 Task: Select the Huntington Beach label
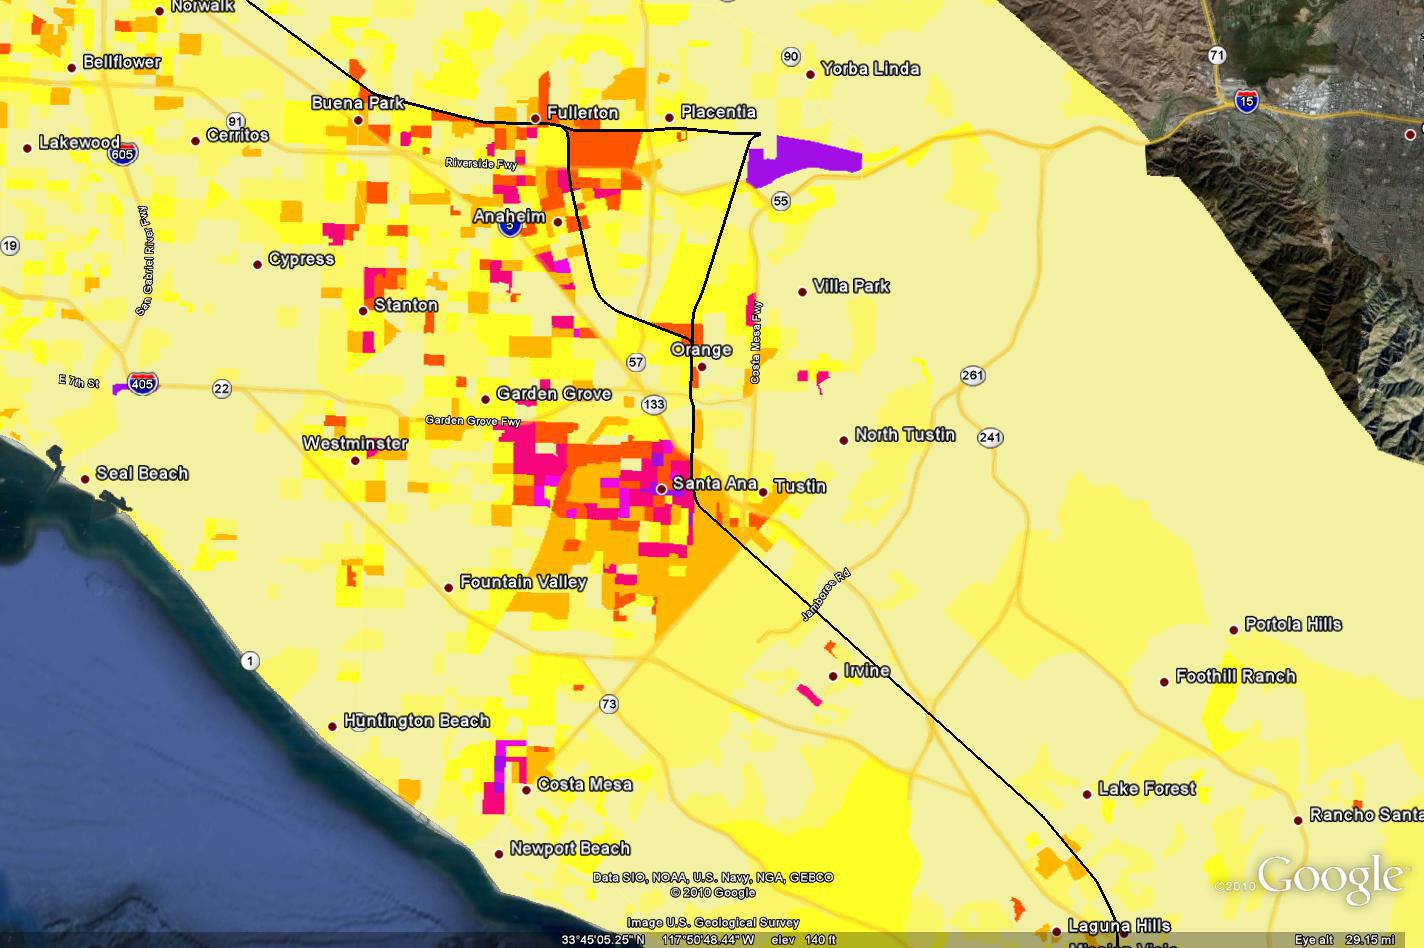point(417,721)
